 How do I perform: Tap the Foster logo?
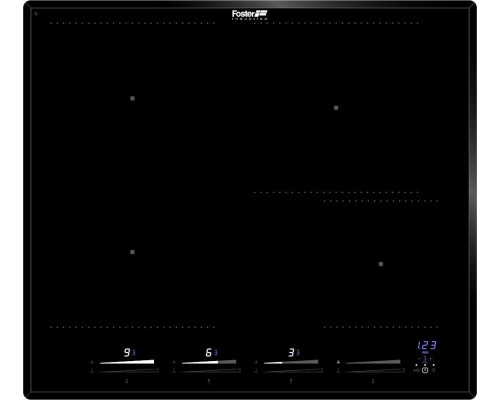tap(250, 14)
